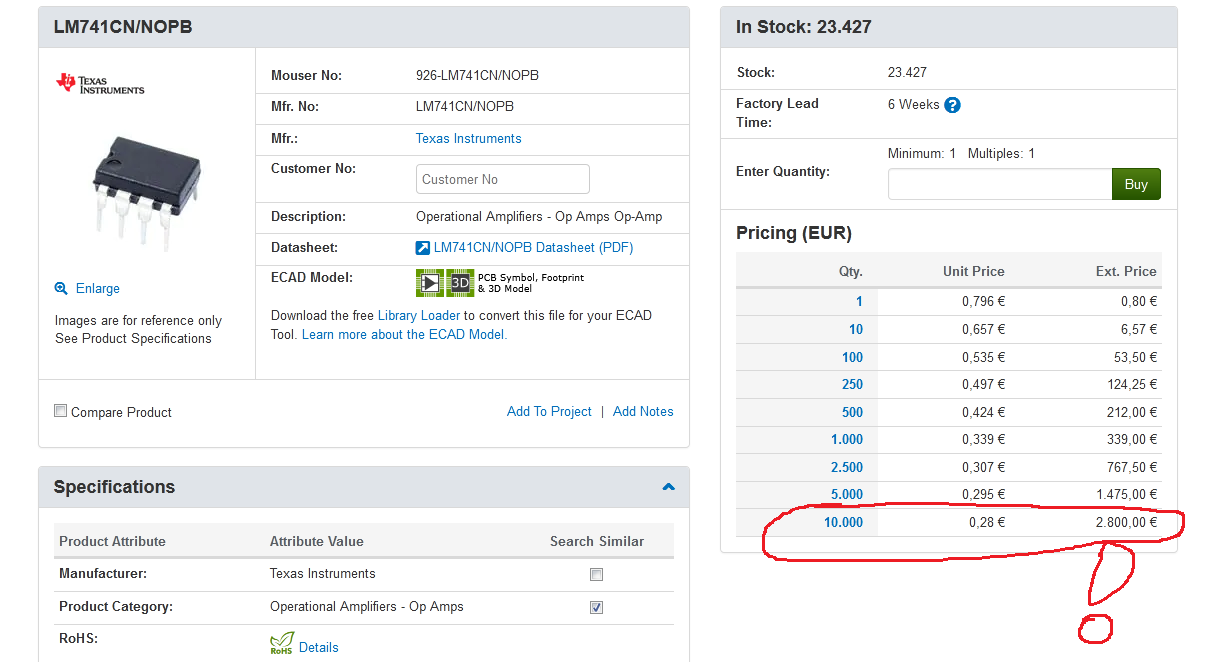Click the 0,796 € unit price cell

(x=983, y=301)
